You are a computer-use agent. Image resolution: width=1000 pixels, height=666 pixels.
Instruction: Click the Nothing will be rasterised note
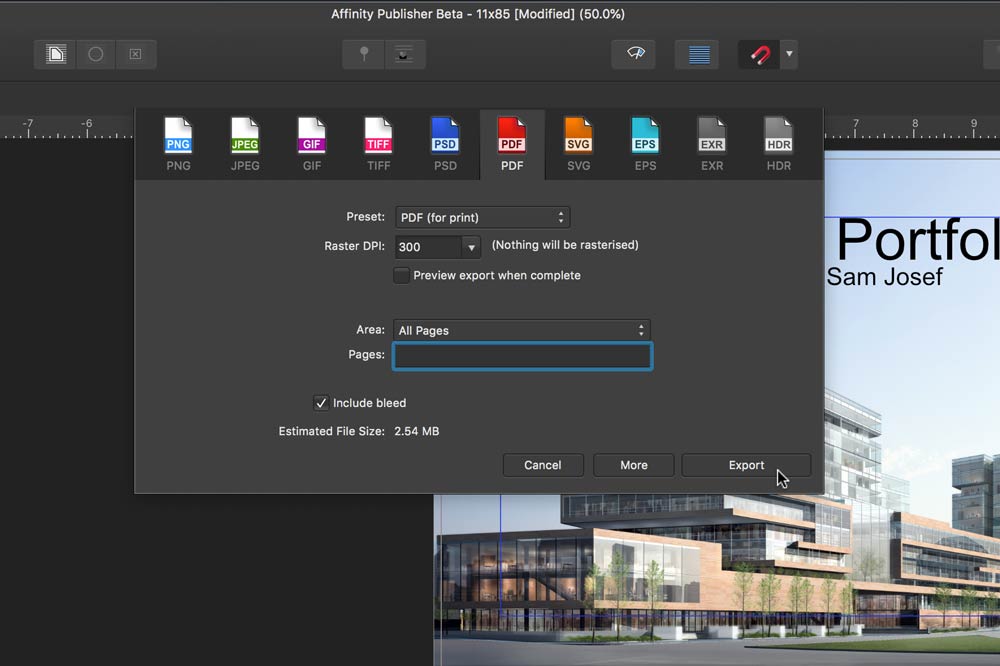pyautogui.click(x=565, y=245)
